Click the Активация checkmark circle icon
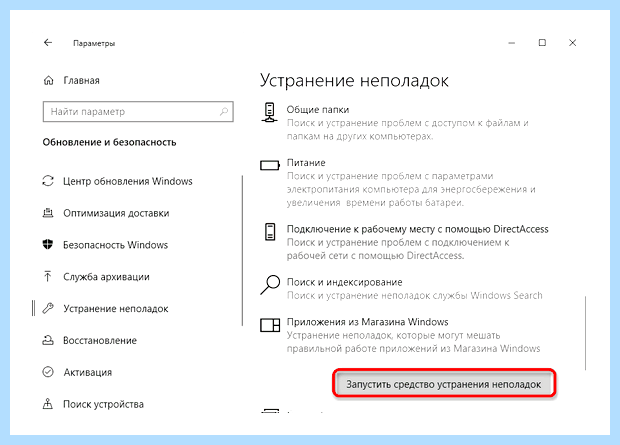Screen dimensions: 620x445 tap(48, 372)
